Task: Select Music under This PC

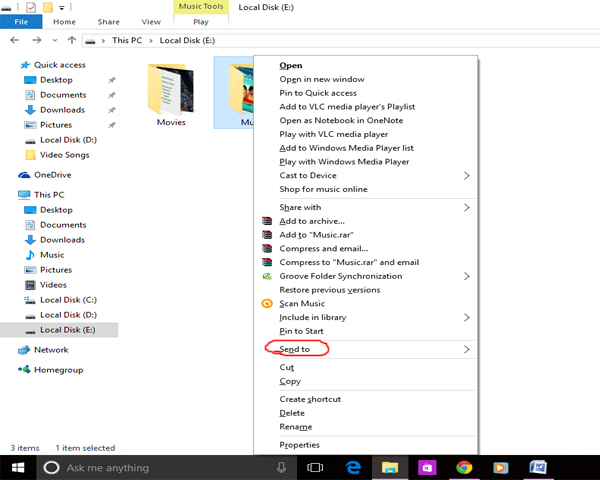Action: (x=52, y=255)
